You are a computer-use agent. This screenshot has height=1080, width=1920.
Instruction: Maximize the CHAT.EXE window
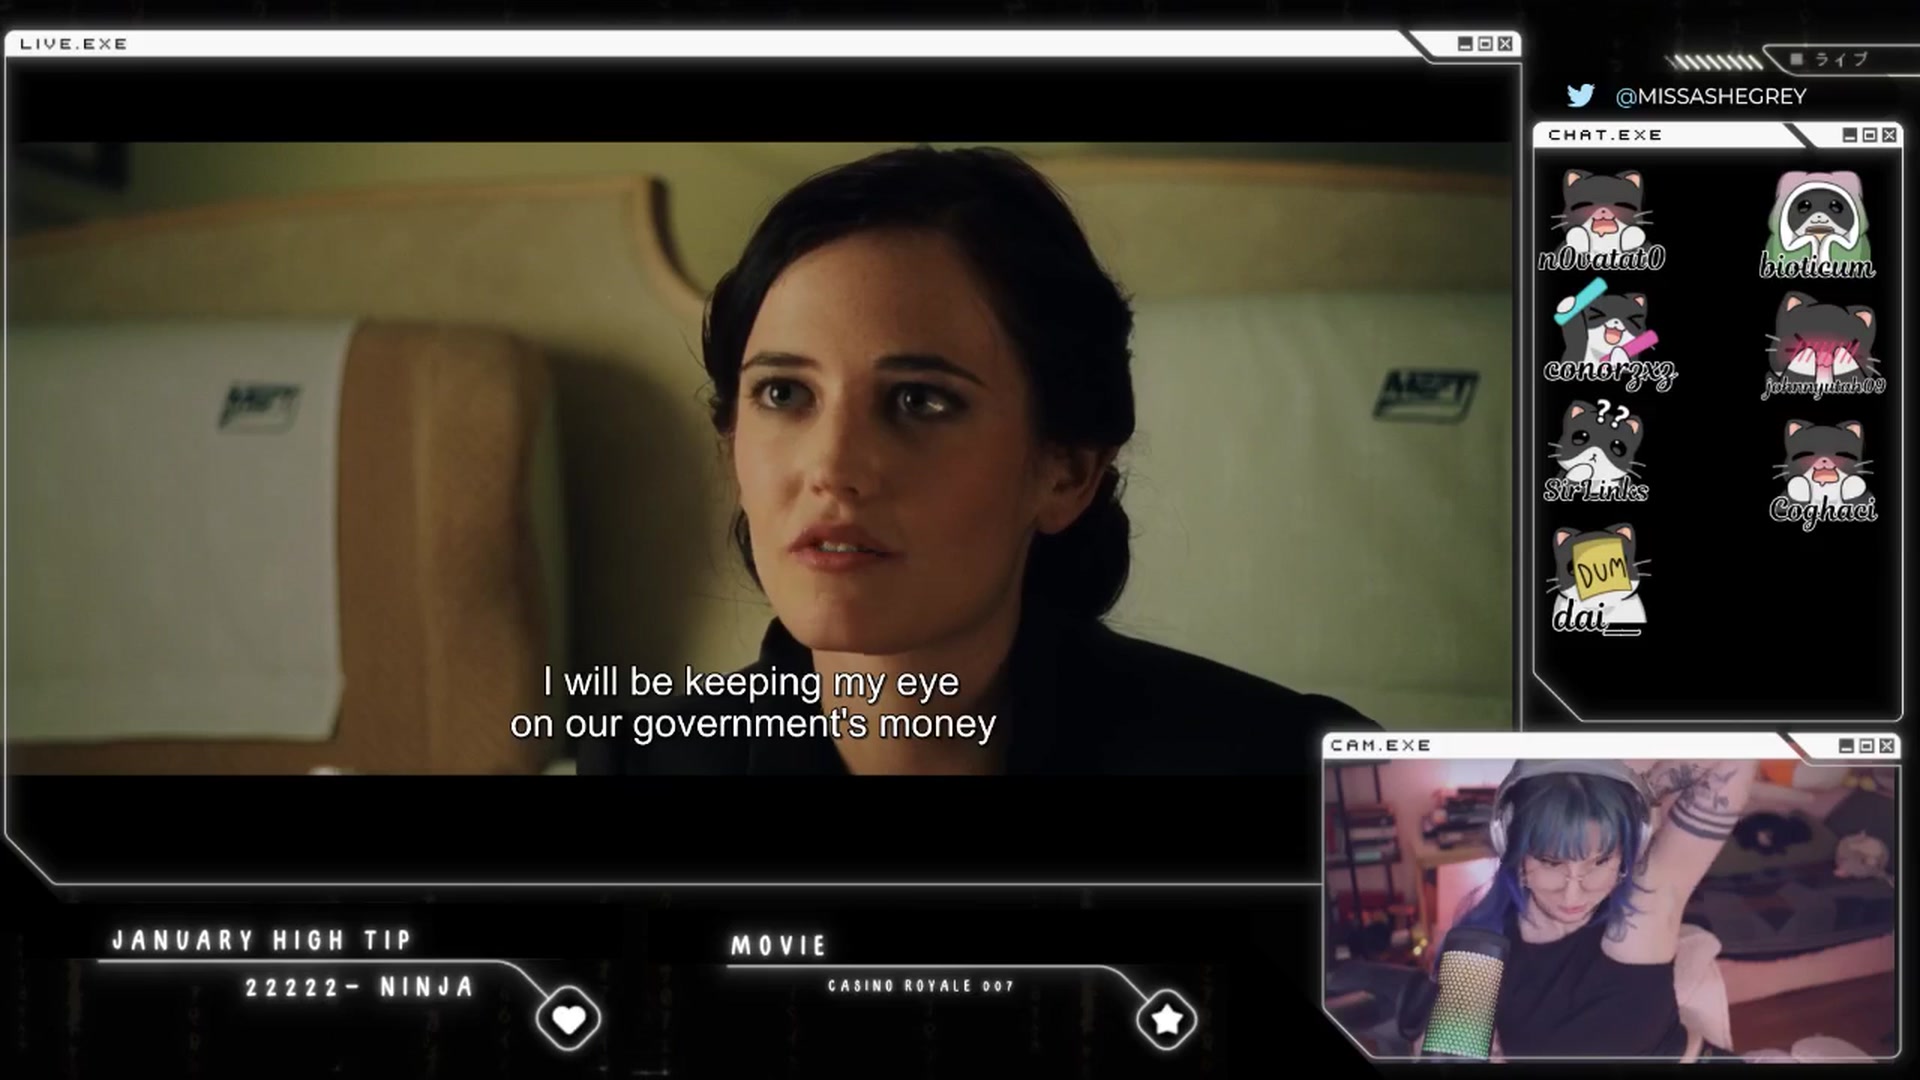(1869, 135)
